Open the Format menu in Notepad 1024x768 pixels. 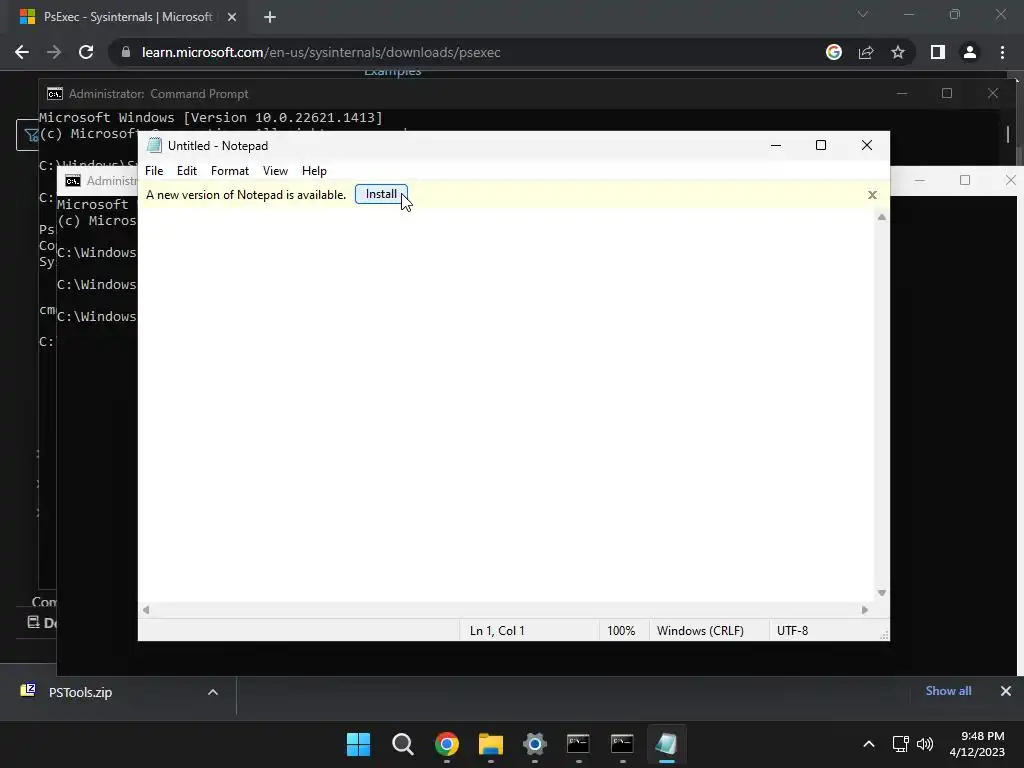(230, 170)
